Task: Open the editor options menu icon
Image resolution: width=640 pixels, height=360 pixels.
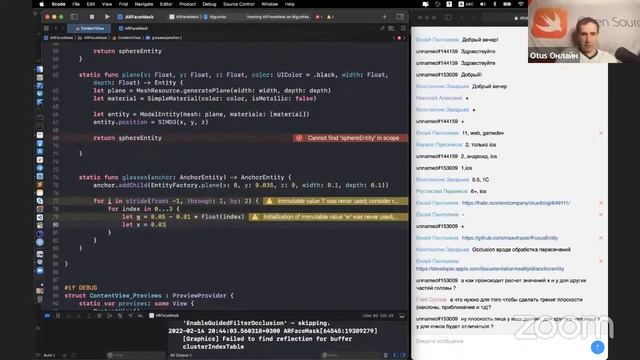Action: (391, 28)
